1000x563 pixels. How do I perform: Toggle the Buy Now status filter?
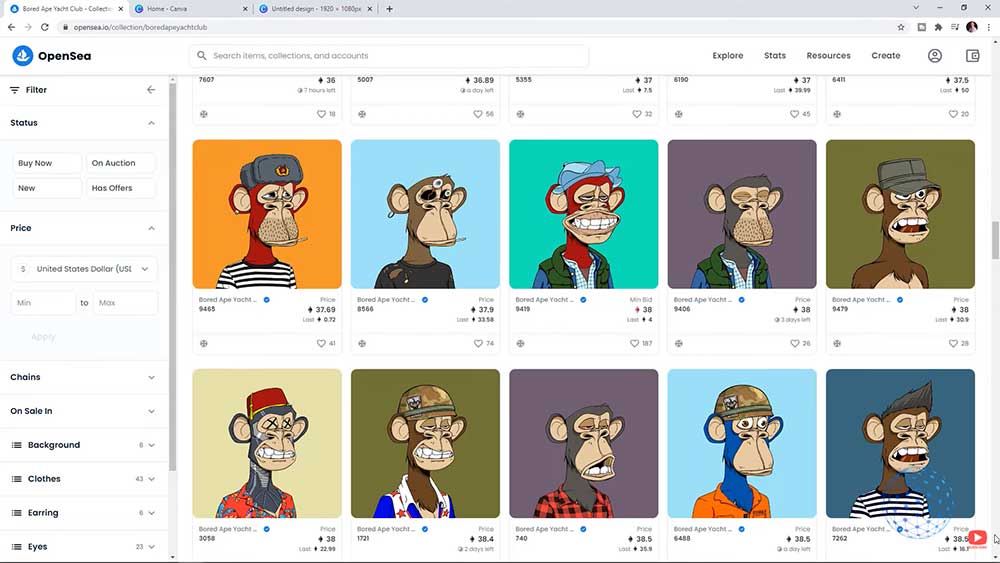[x=47, y=163]
